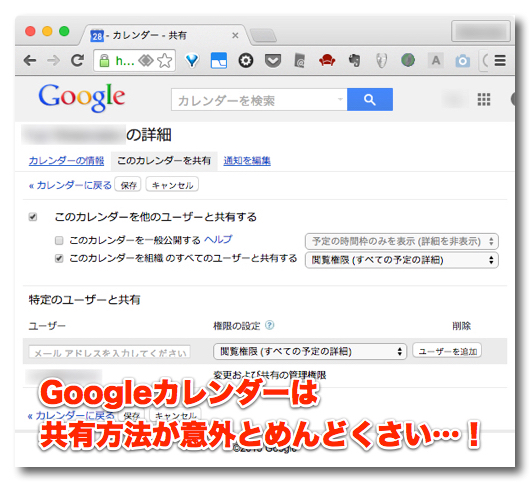Open the blue window-shaped extension icon
Screen dimensions: 530x482
tap(219, 61)
